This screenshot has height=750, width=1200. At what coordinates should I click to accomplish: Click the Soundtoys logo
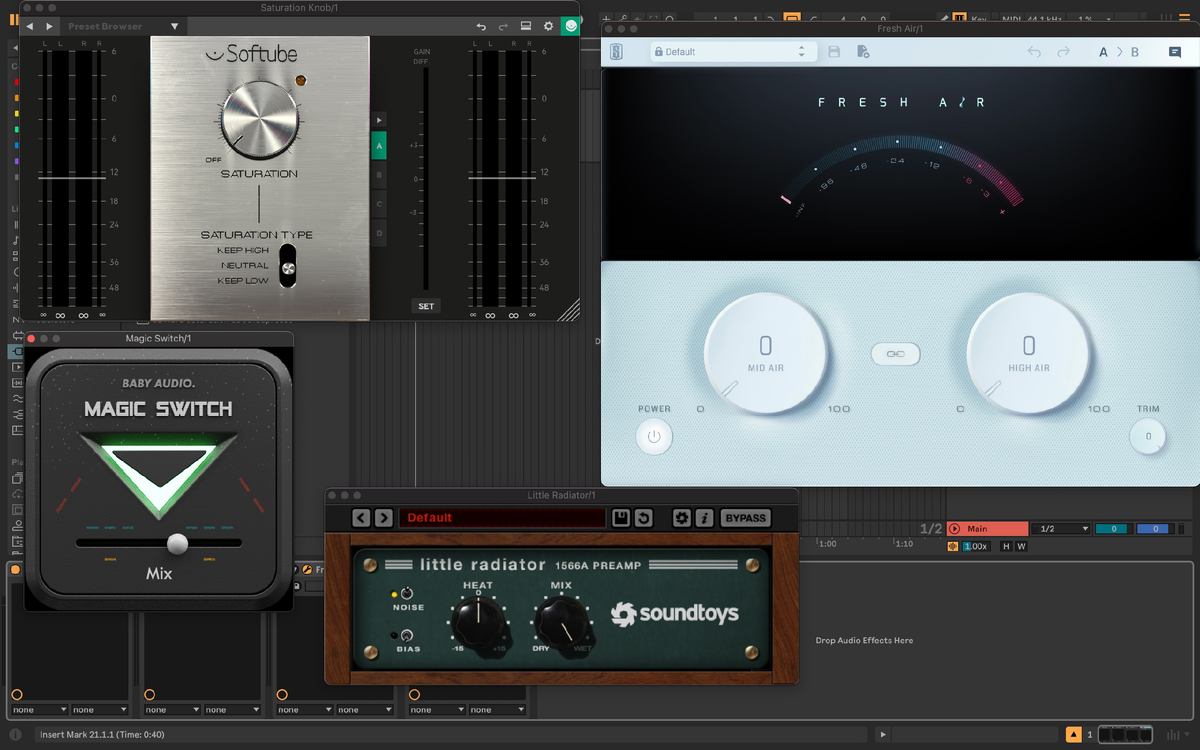pyautogui.click(x=675, y=613)
